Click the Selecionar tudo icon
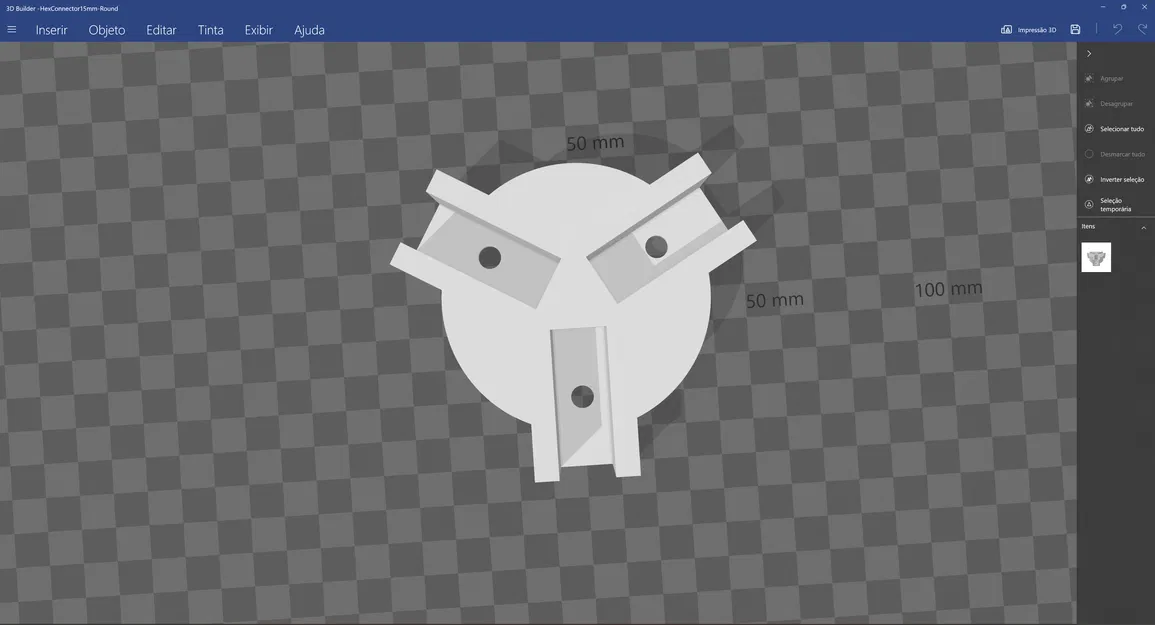This screenshot has height=625, width=1155. (x=1089, y=129)
